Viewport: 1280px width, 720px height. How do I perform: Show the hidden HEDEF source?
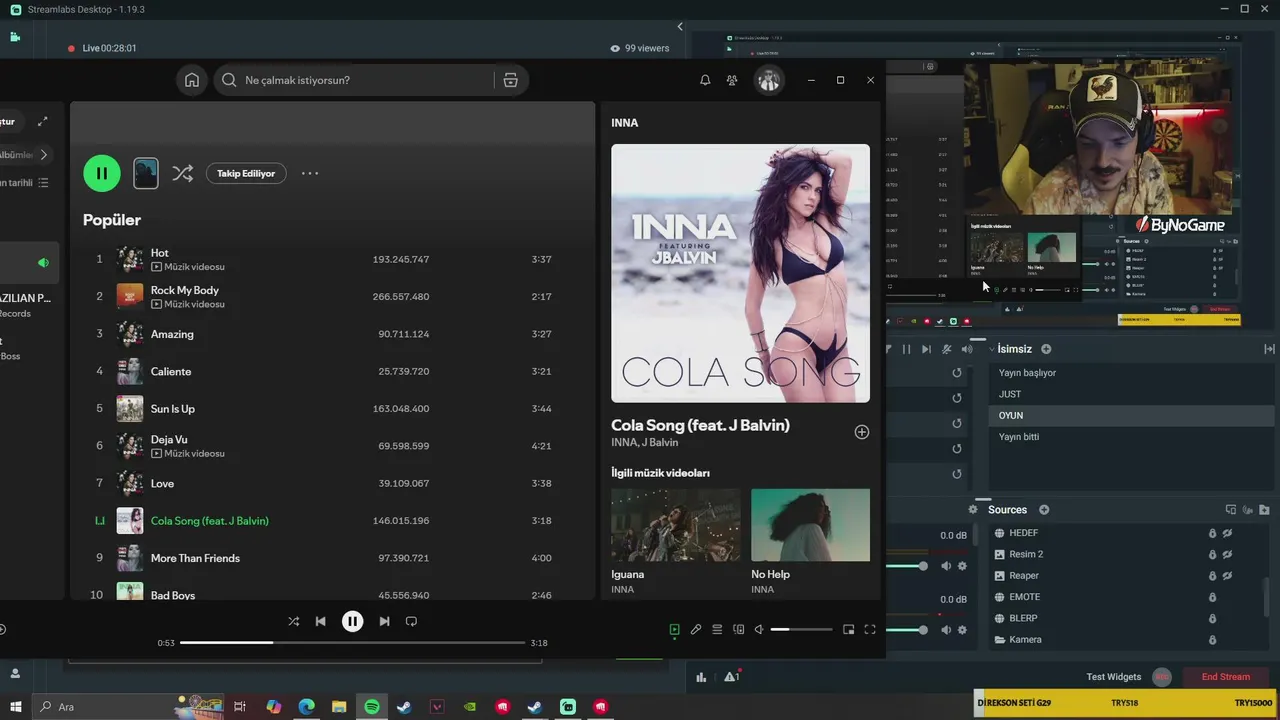tap(1227, 533)
